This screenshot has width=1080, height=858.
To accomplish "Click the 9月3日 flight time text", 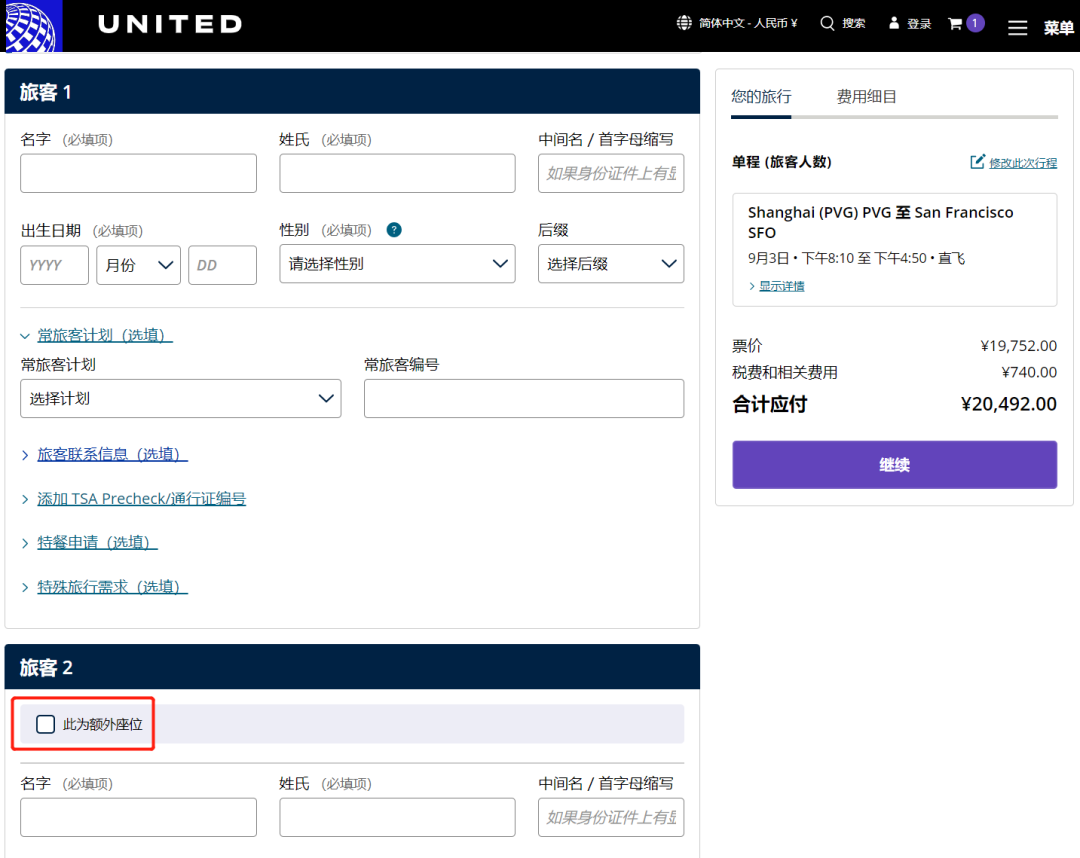I will [856, 258].
